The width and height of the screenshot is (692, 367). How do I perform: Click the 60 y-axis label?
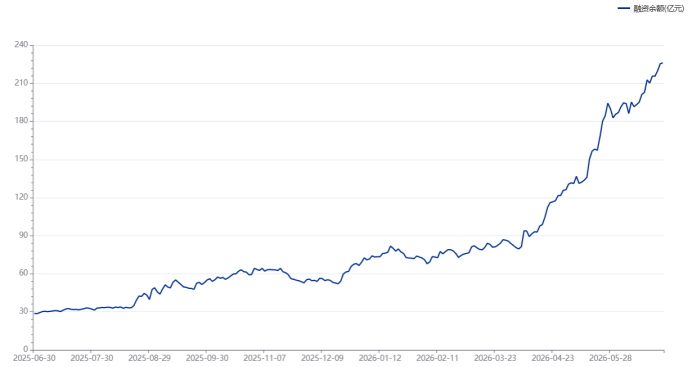point(23,273)
